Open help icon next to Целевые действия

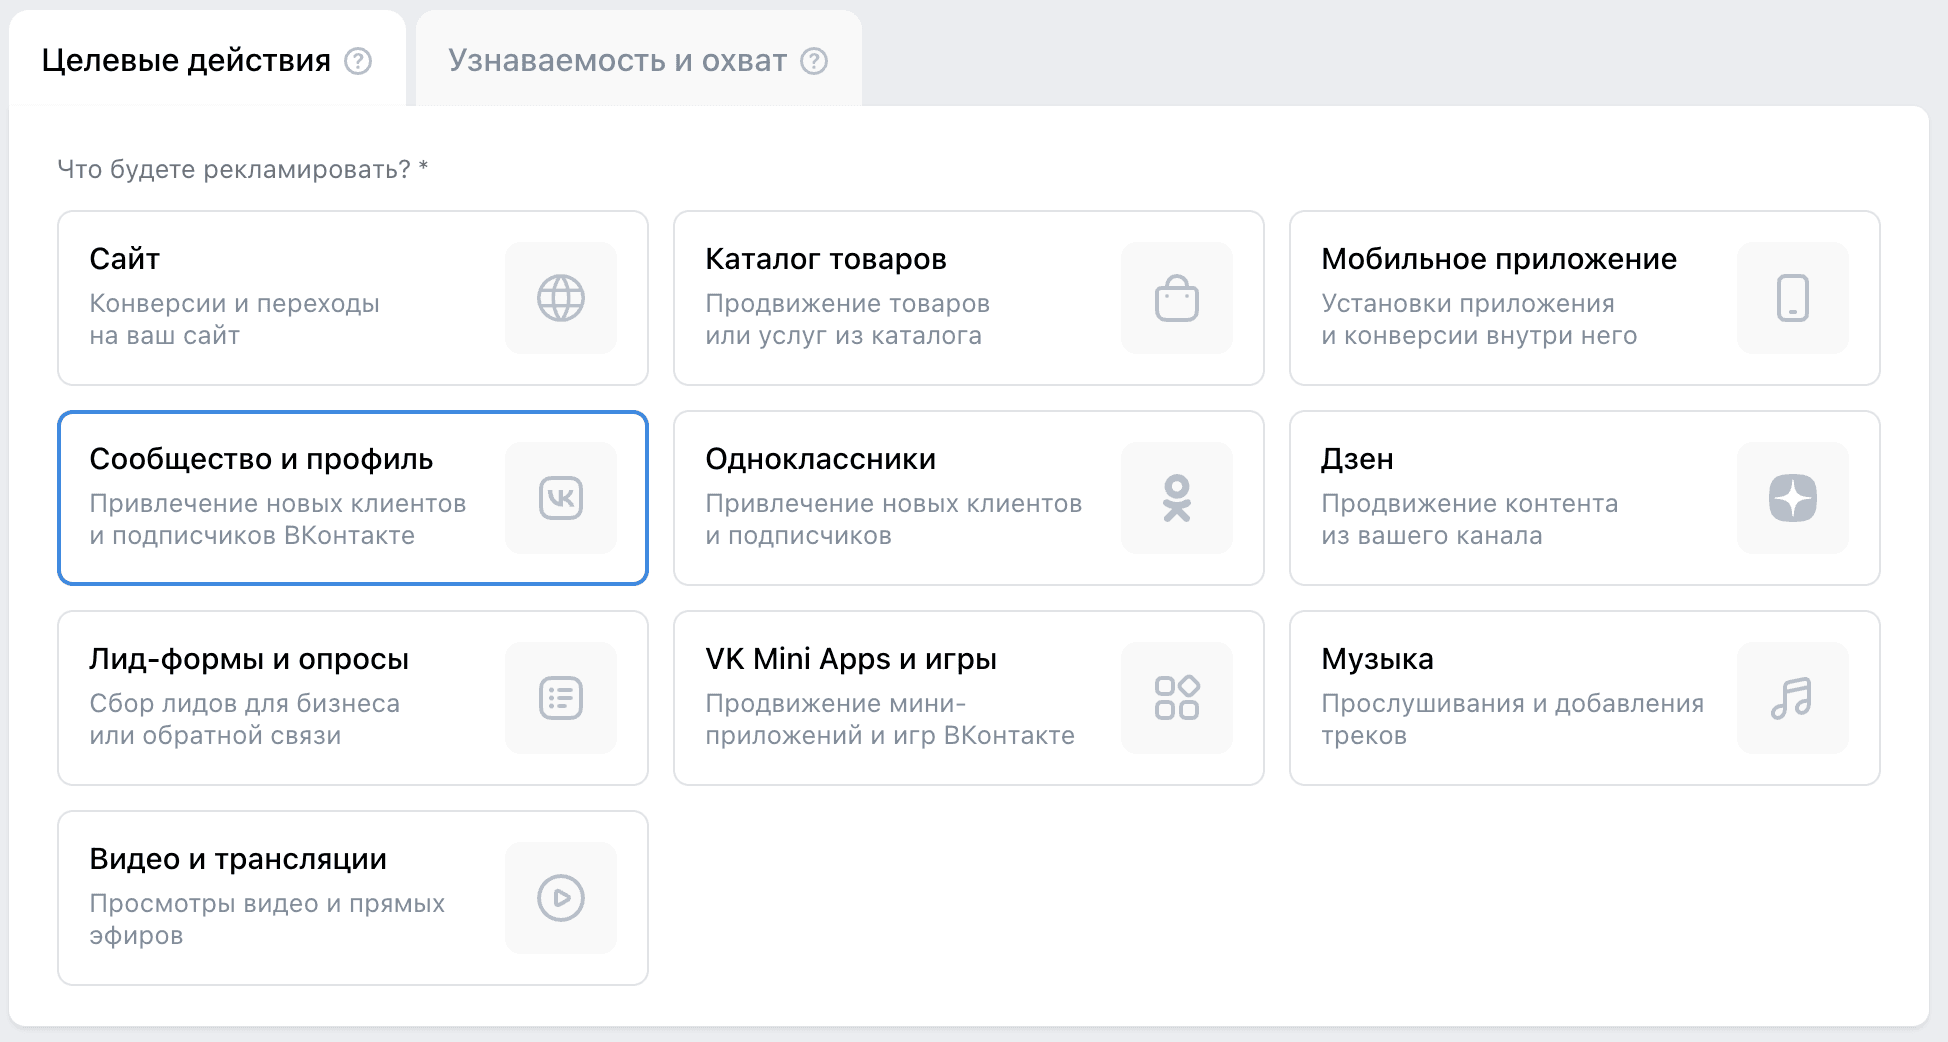[358, 61]
